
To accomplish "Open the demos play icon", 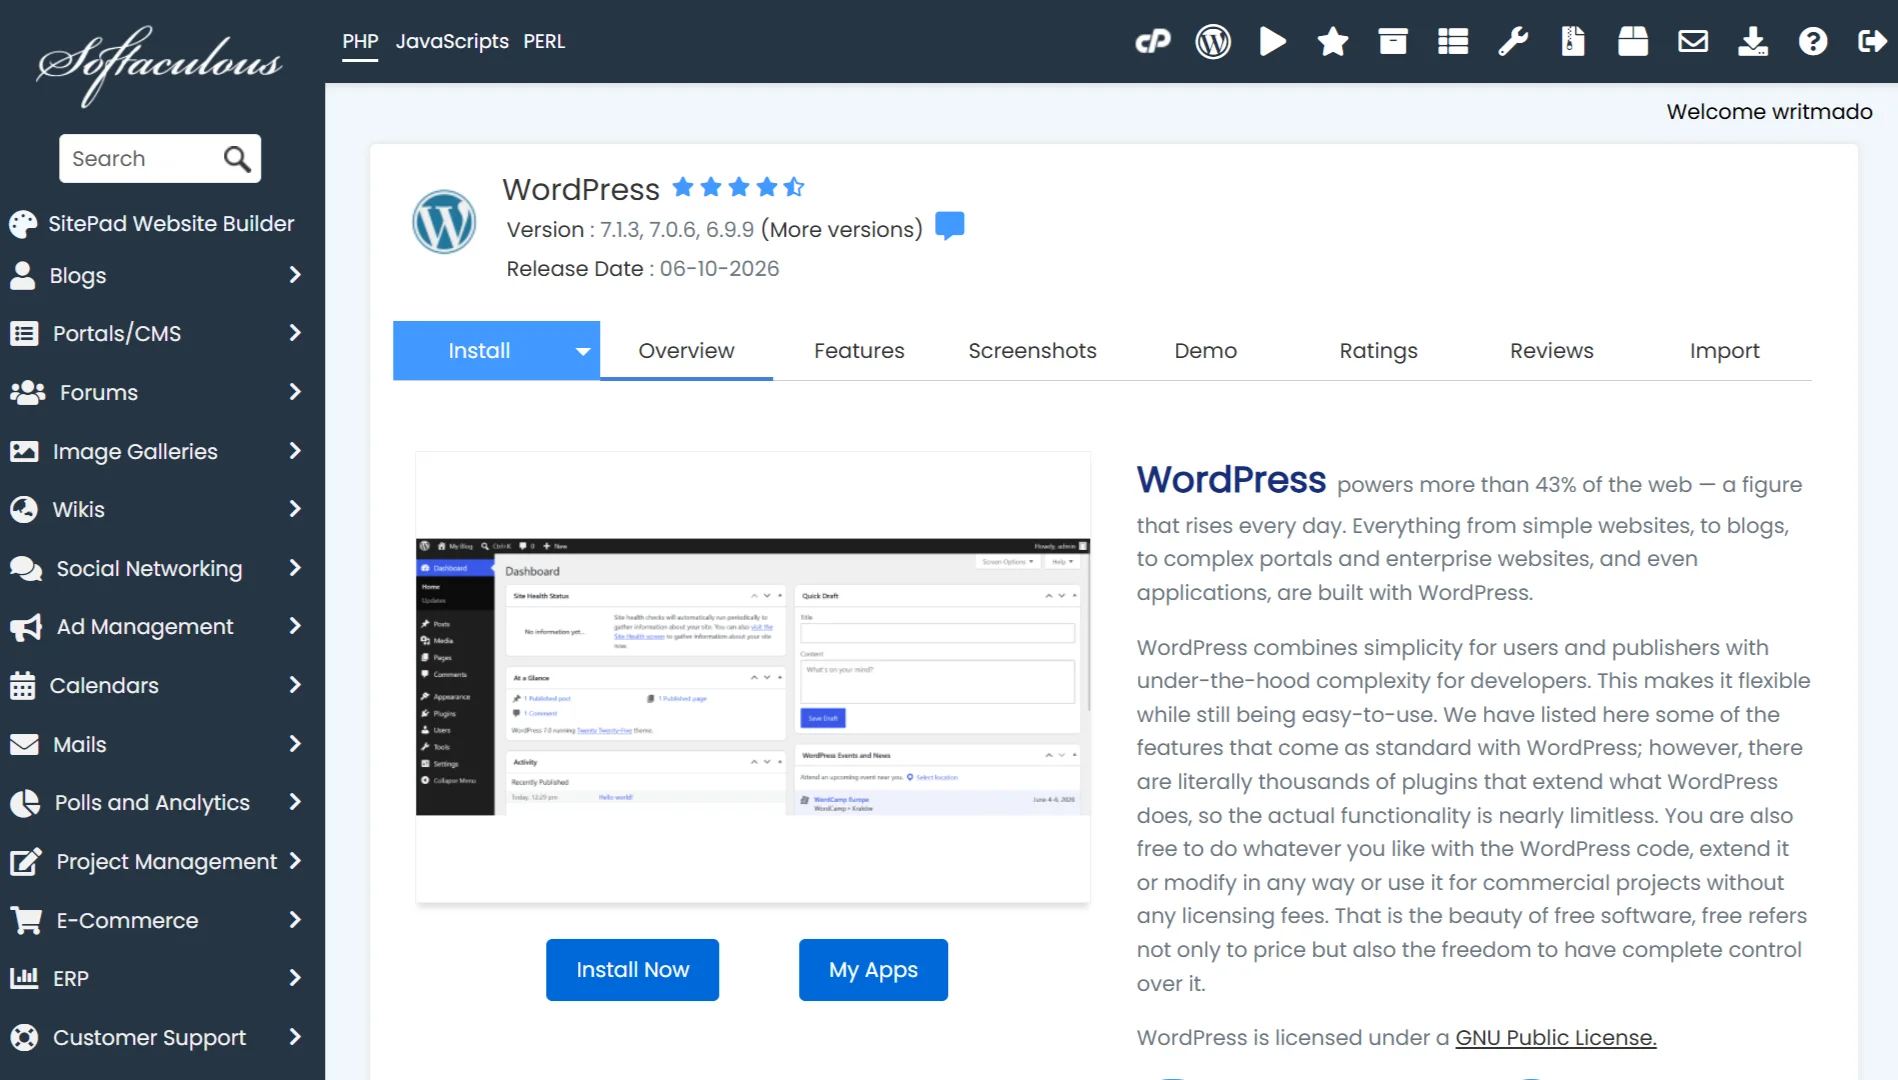I will 1273,41.
